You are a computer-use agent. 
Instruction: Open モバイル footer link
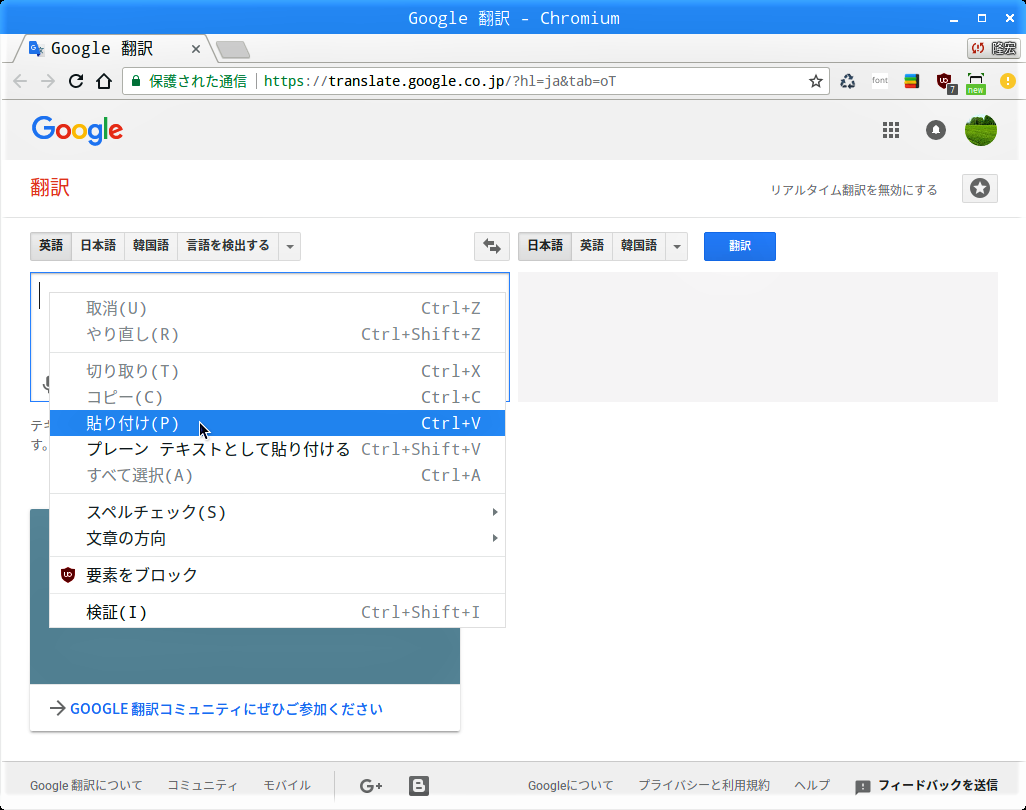[x=287, y=785]
